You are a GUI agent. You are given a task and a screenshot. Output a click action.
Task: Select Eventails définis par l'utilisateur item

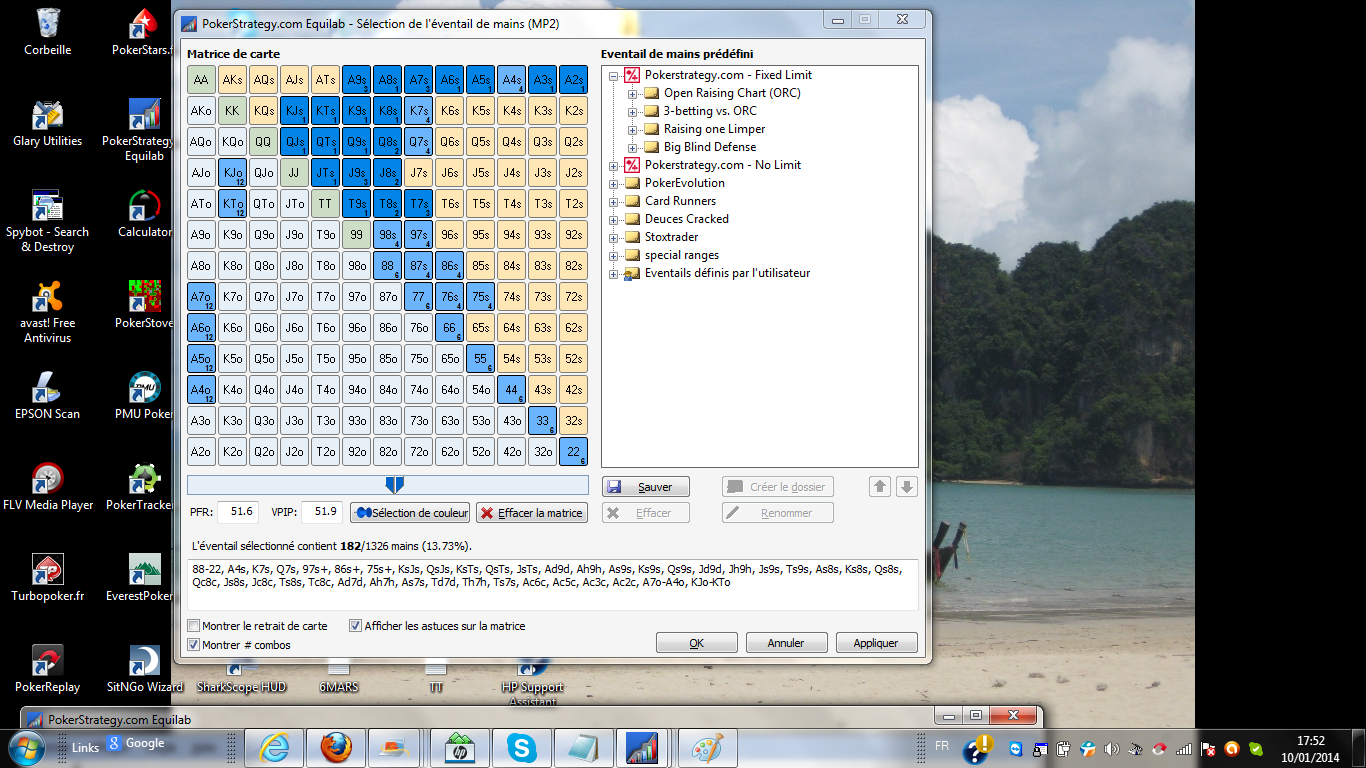(x=727, y=273)
